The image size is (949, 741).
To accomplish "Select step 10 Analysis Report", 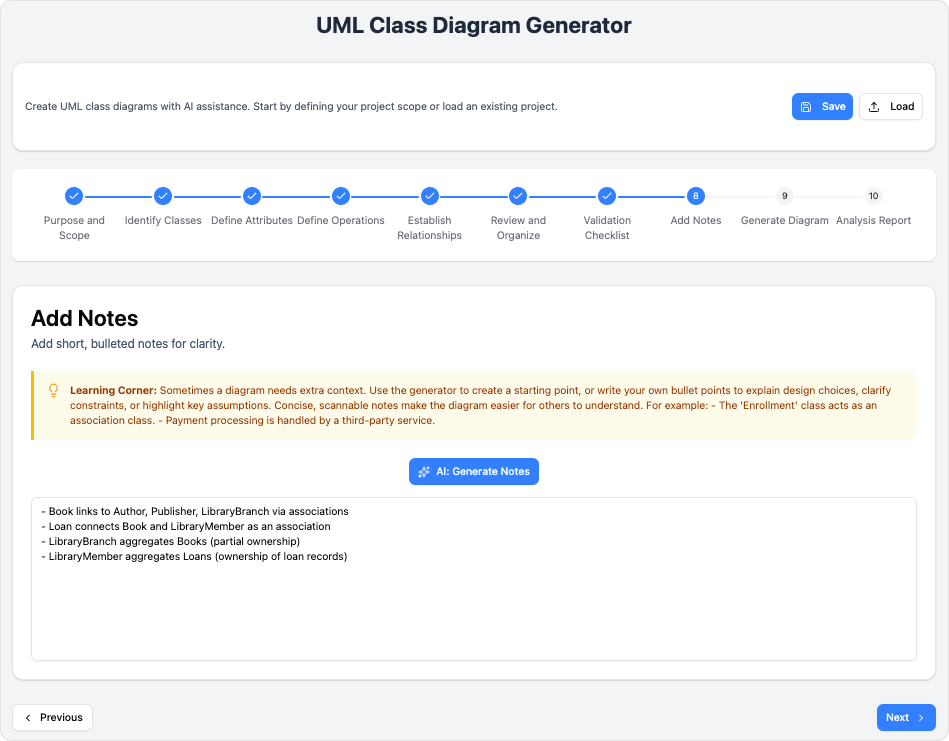I will coord(873,196).
